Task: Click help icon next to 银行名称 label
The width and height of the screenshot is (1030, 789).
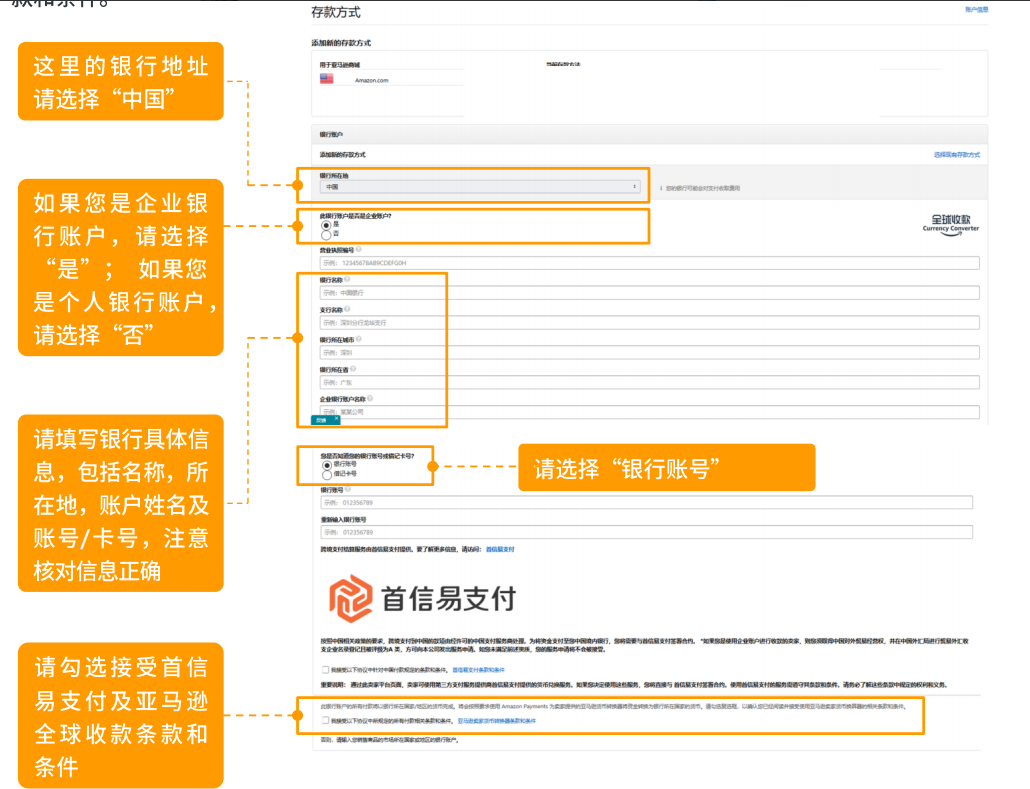Action: pyautogui.click(x=347, y=280)
